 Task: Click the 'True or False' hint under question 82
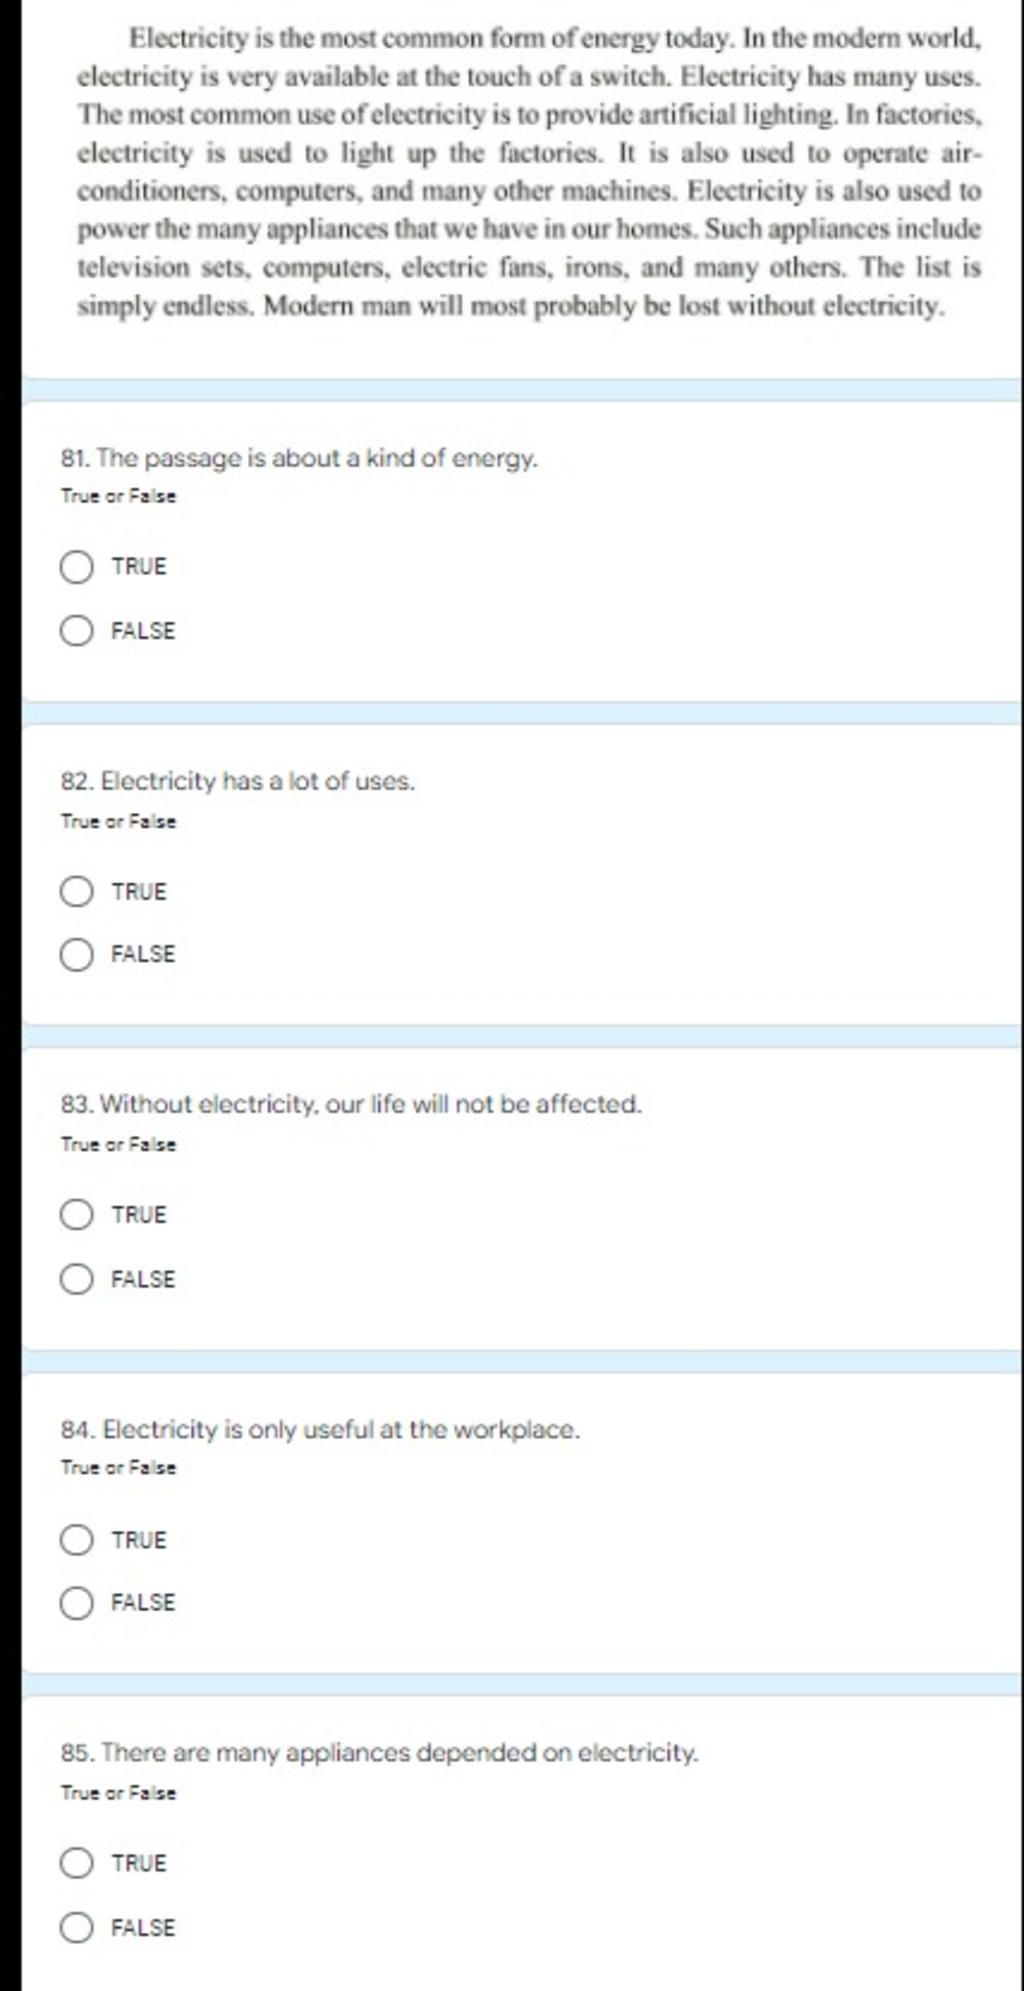118,822
